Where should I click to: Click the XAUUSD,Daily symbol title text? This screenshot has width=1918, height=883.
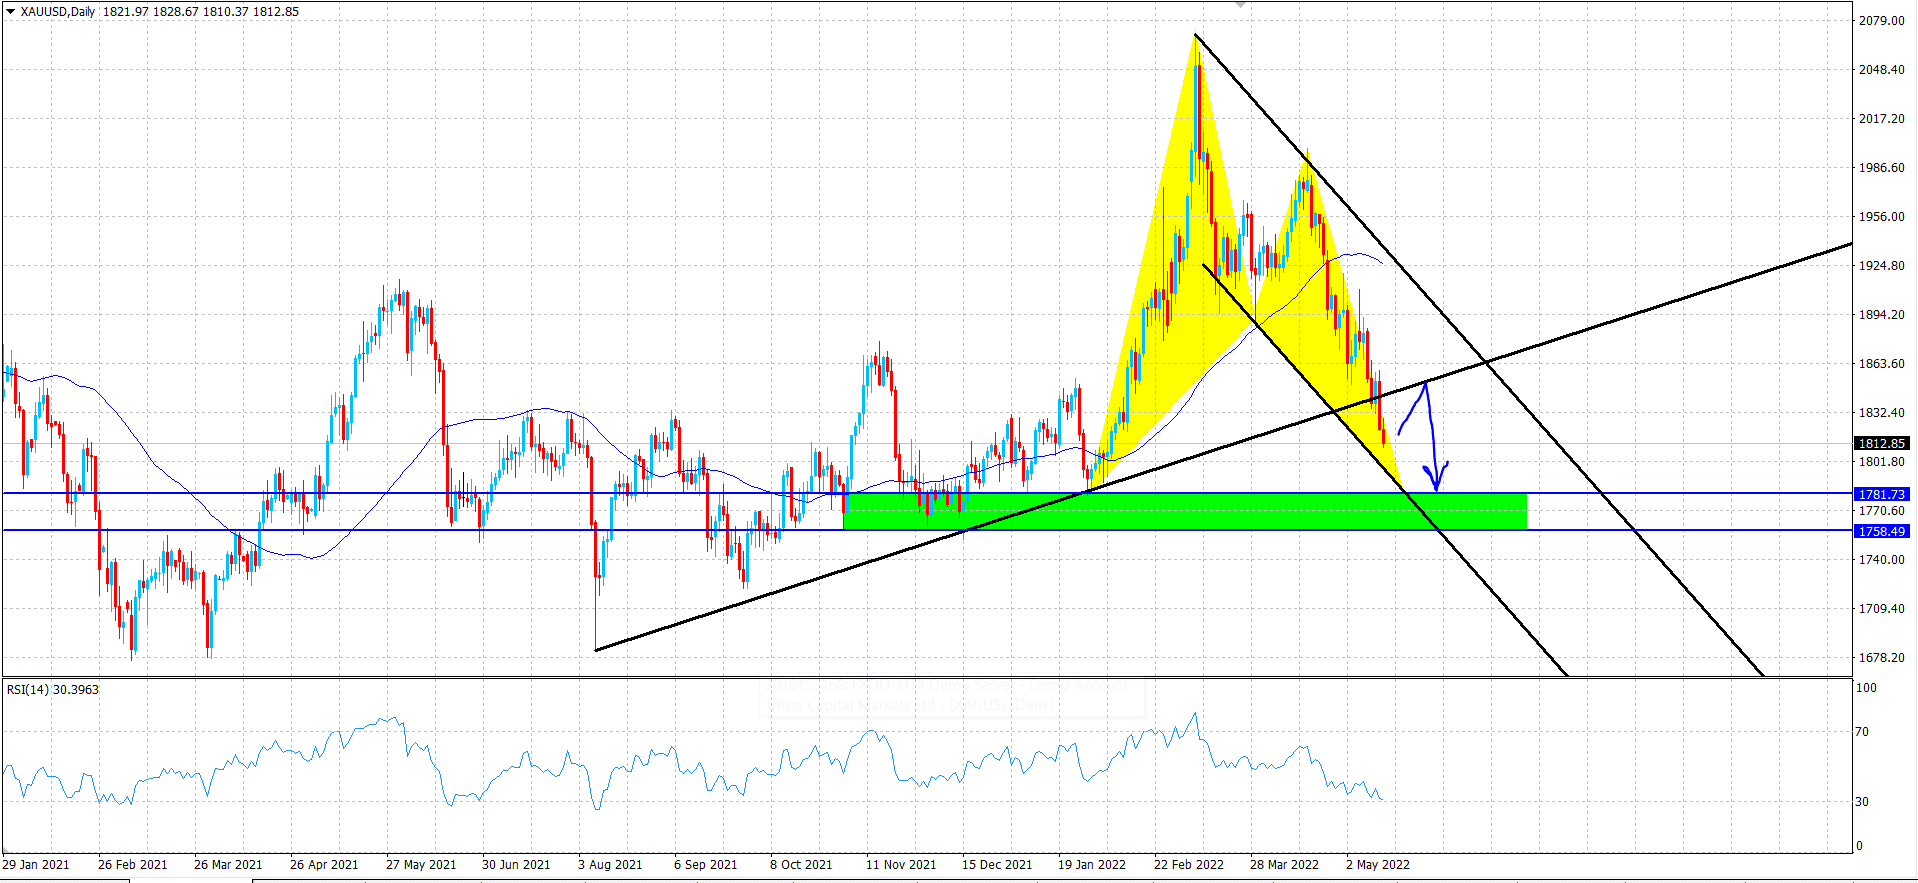click(x=58, y=12)
